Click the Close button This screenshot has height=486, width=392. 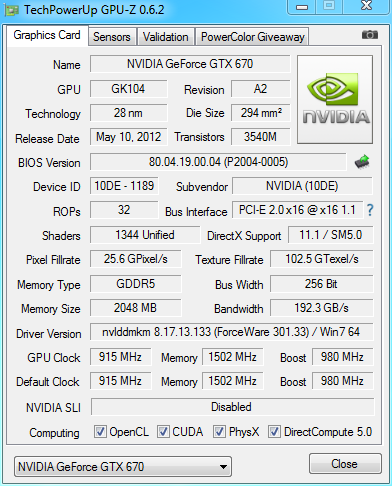345,464
